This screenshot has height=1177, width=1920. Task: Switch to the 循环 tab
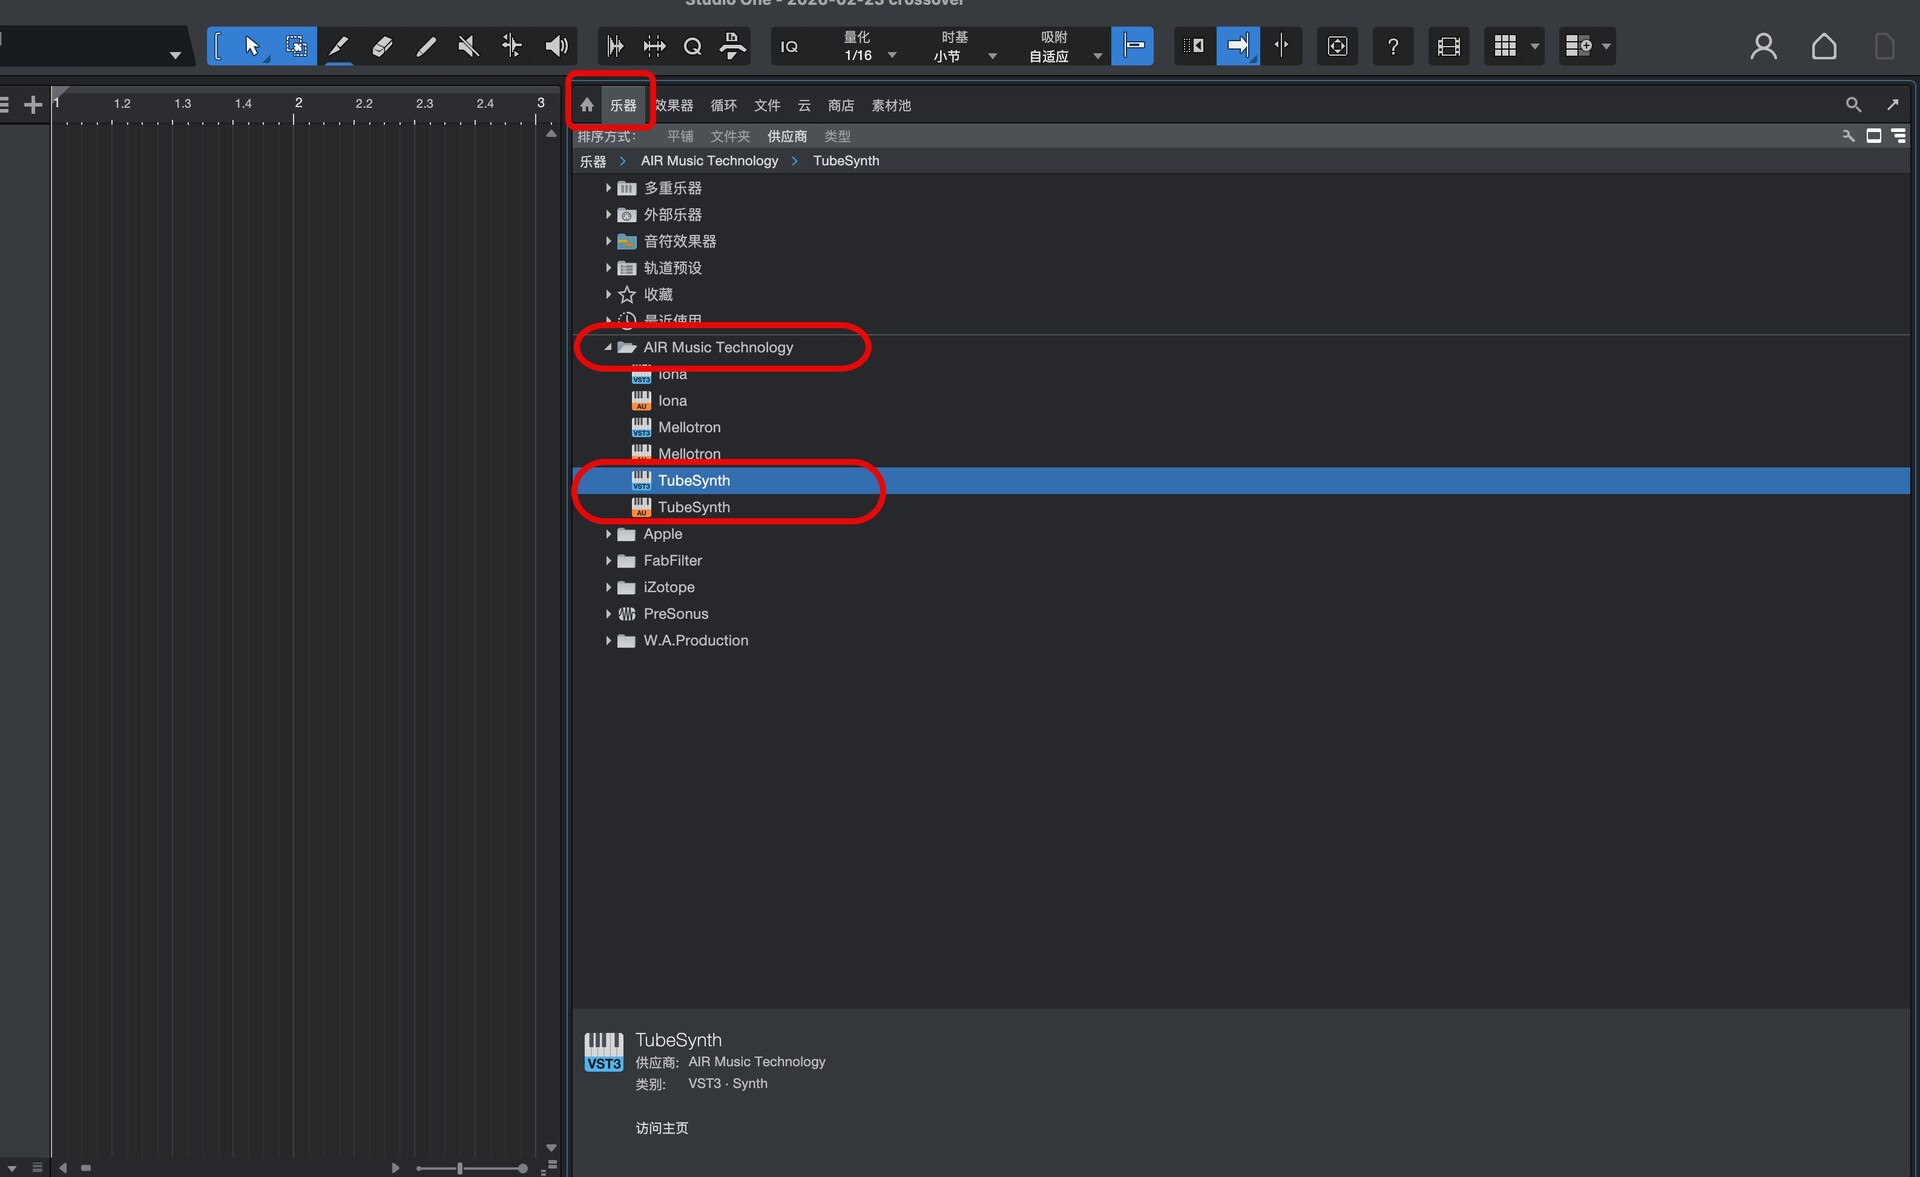[x=723, y=105]
